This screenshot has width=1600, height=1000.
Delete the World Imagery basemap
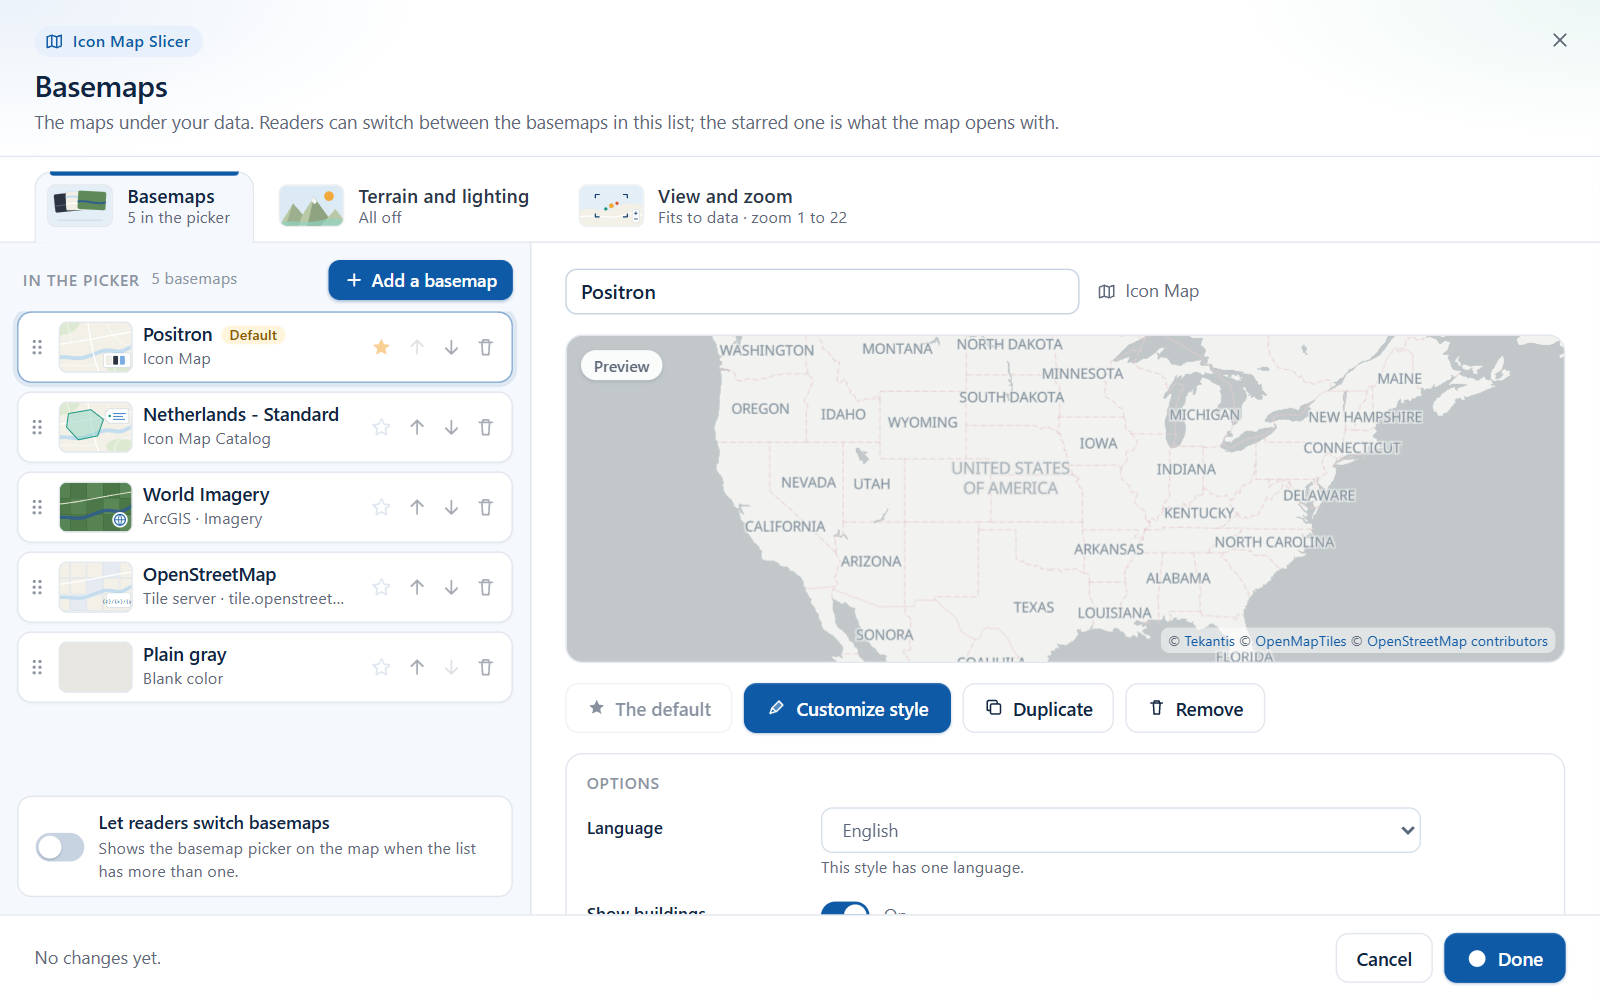pos(486,507)
